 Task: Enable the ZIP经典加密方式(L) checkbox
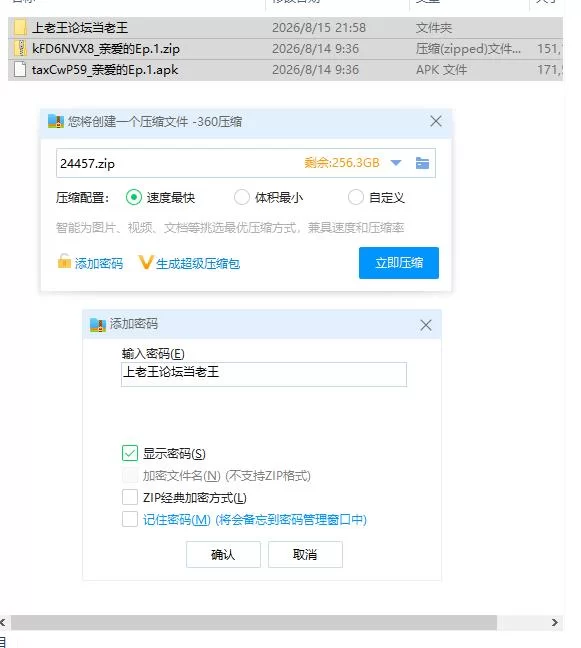click(x=130, y=497)
